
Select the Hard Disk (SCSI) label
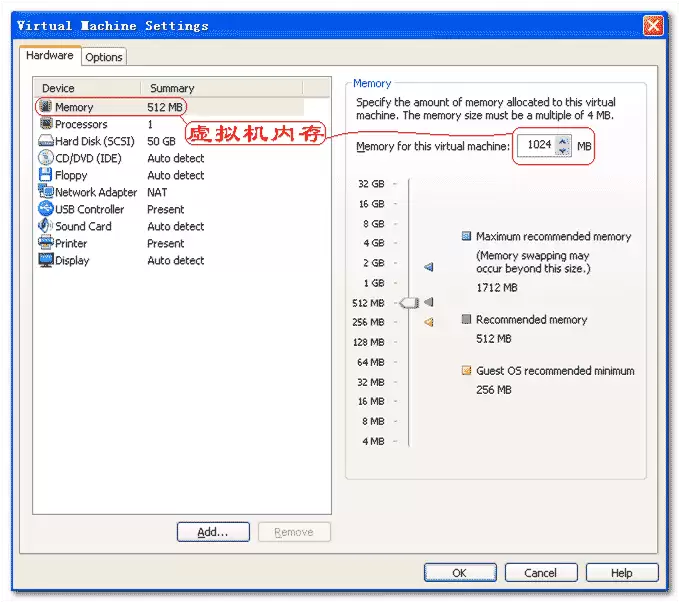[x=95, y=141]
